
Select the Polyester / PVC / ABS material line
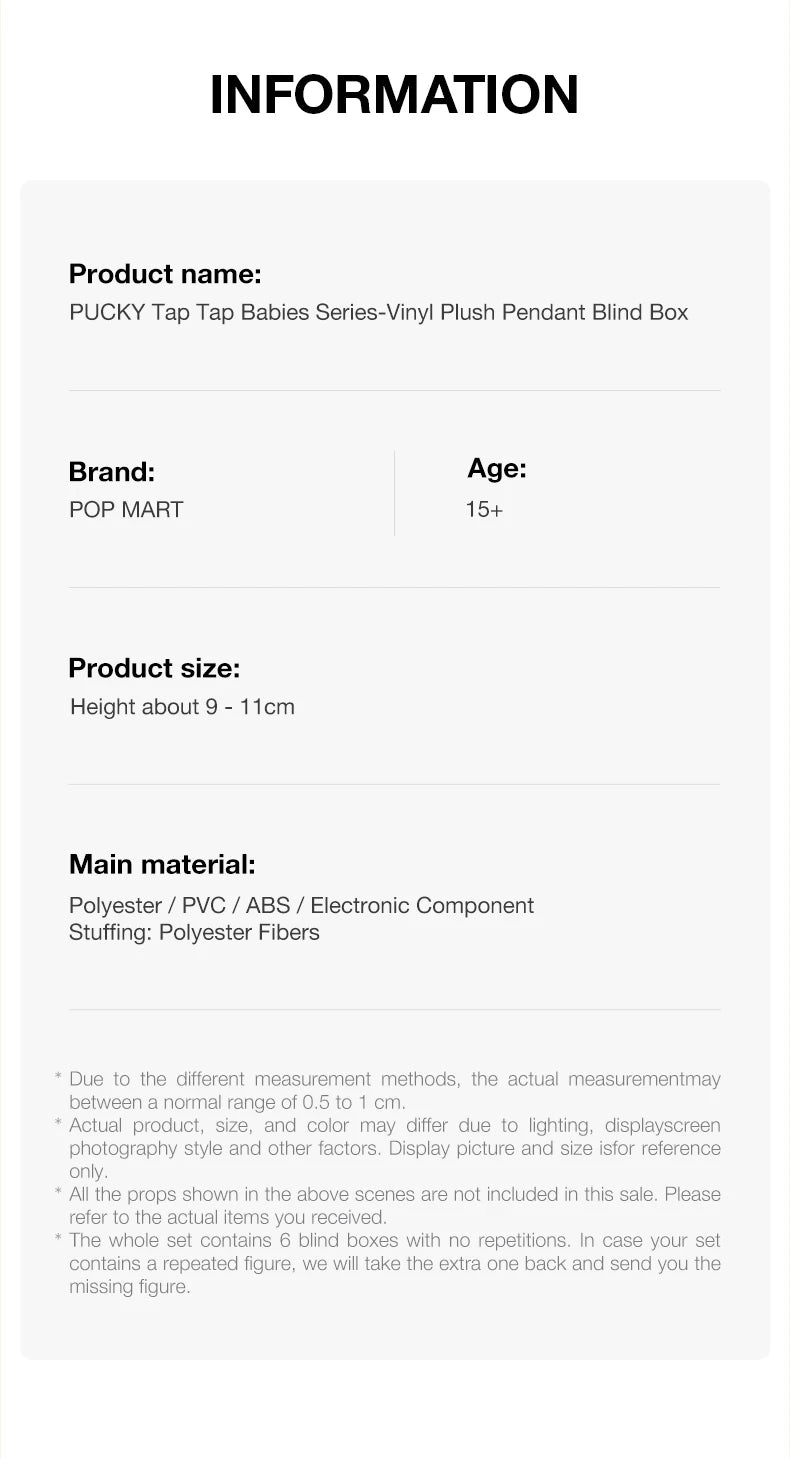coord(301,905)
